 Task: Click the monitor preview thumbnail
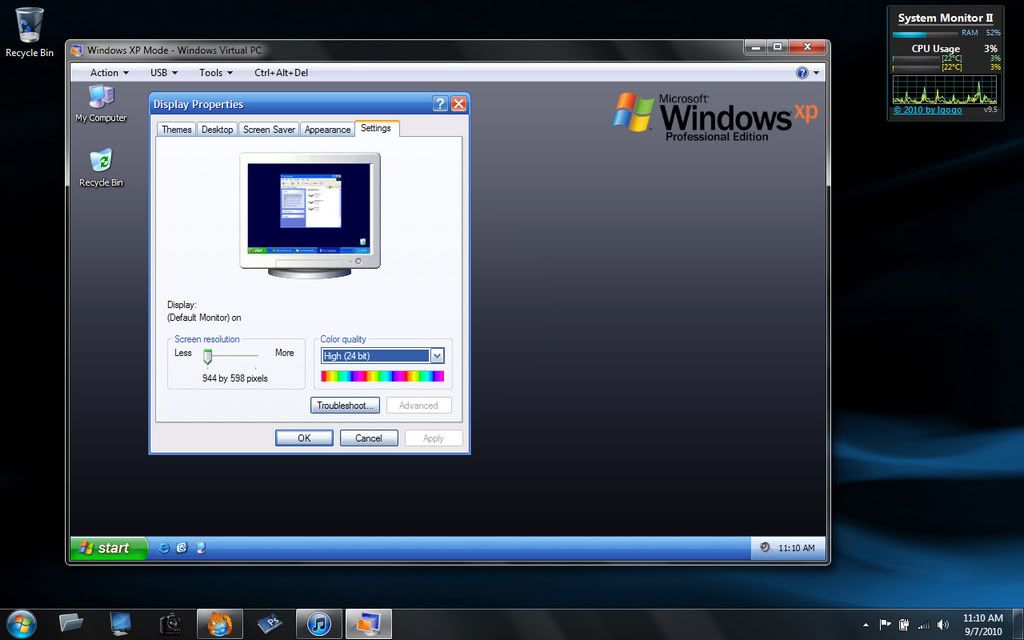(310, 214)
